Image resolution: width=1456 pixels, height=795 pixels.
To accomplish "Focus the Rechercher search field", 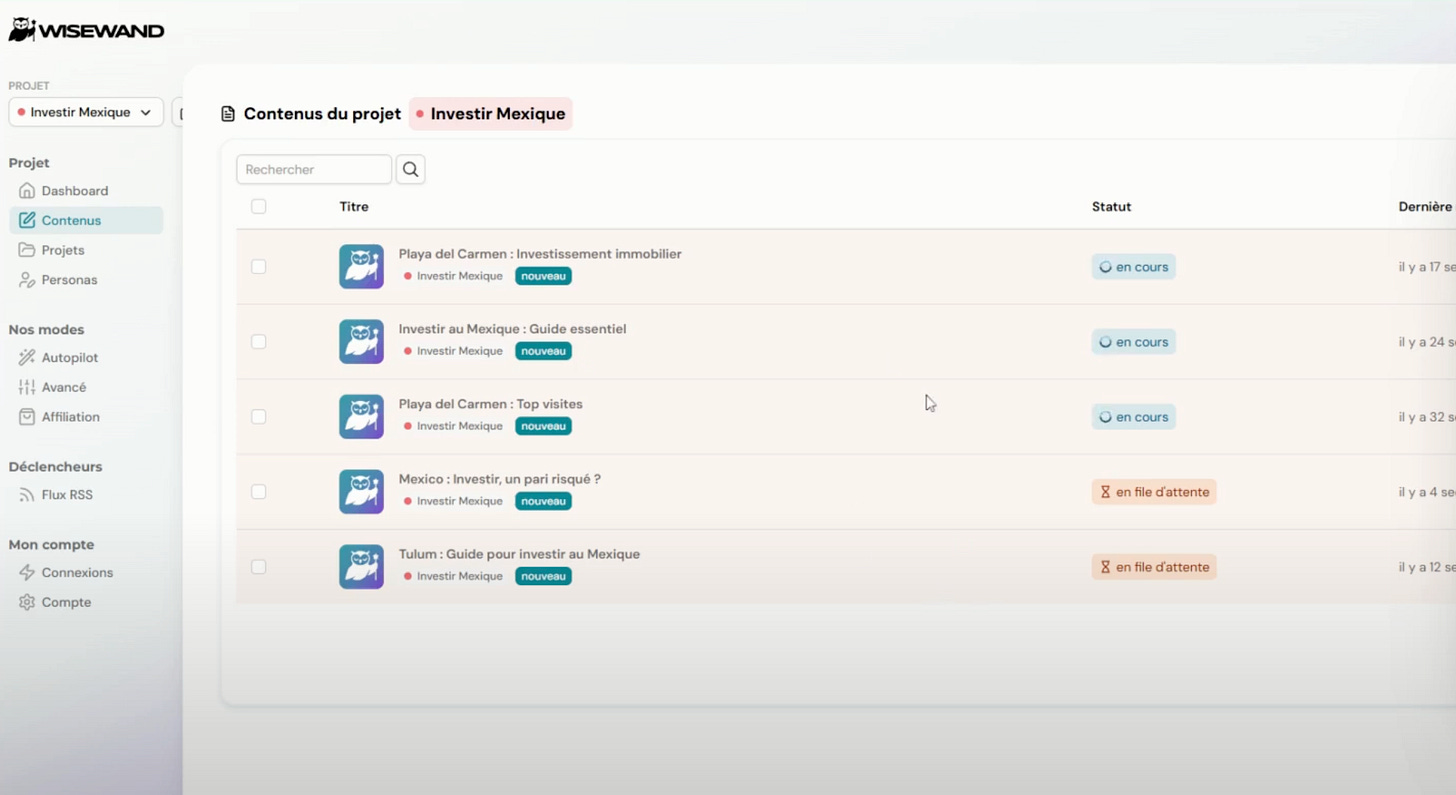I will pos(314,169).
